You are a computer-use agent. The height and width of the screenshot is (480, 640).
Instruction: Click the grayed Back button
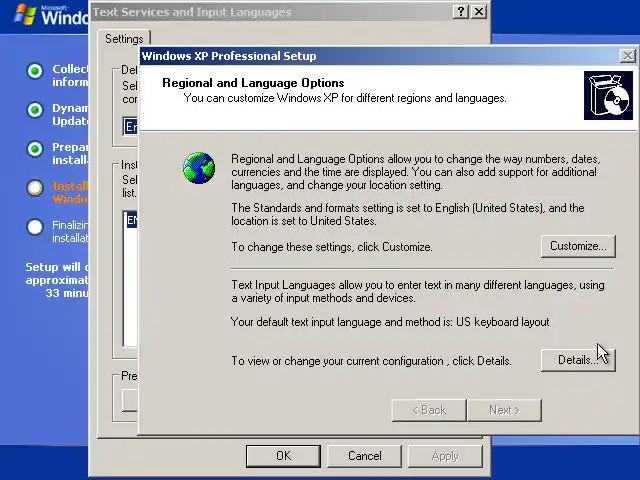(429, 410)
